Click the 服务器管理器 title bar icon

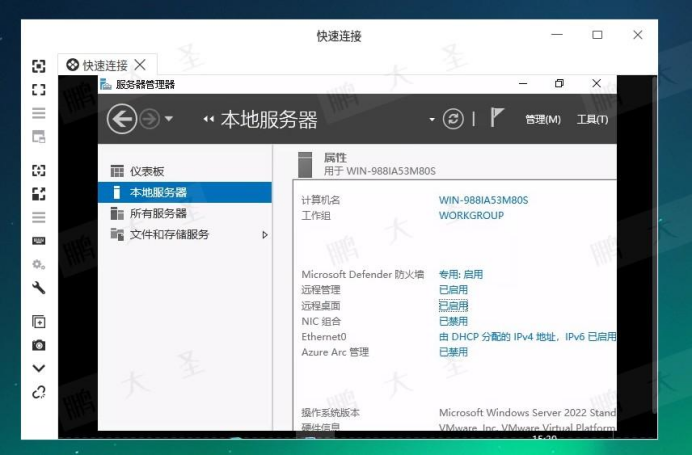105,84
